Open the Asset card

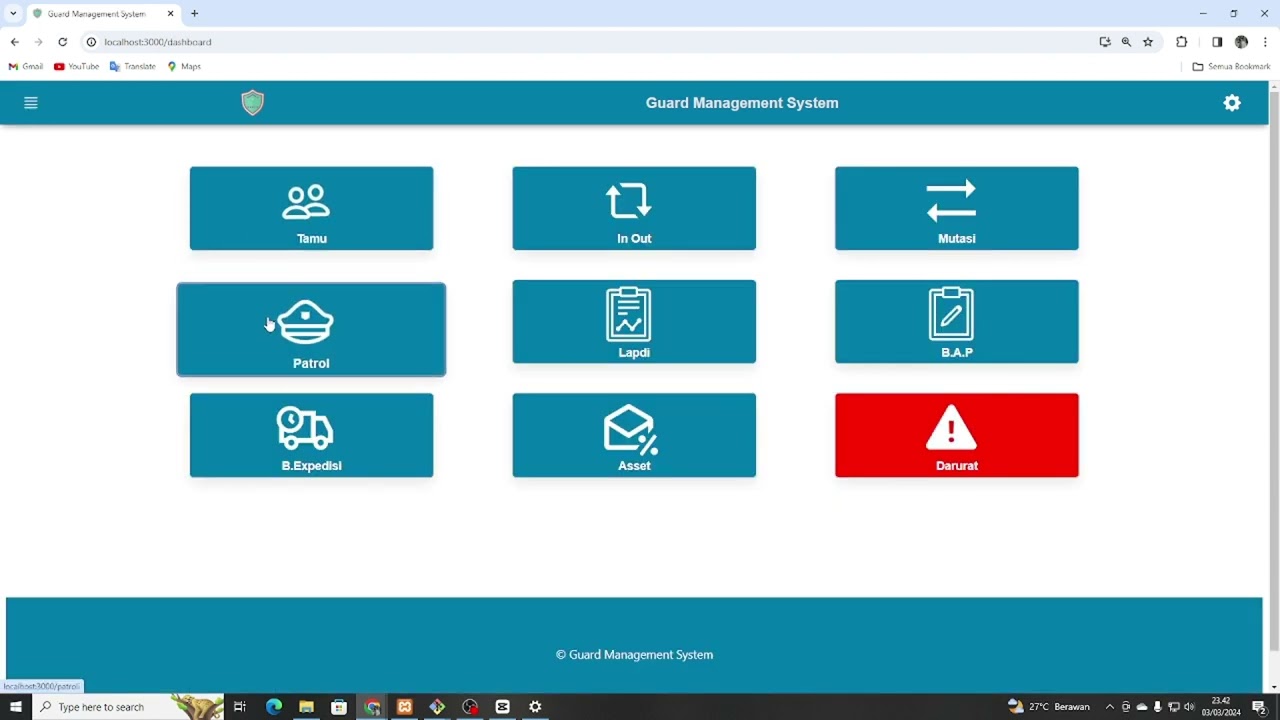tap(634, 435)
